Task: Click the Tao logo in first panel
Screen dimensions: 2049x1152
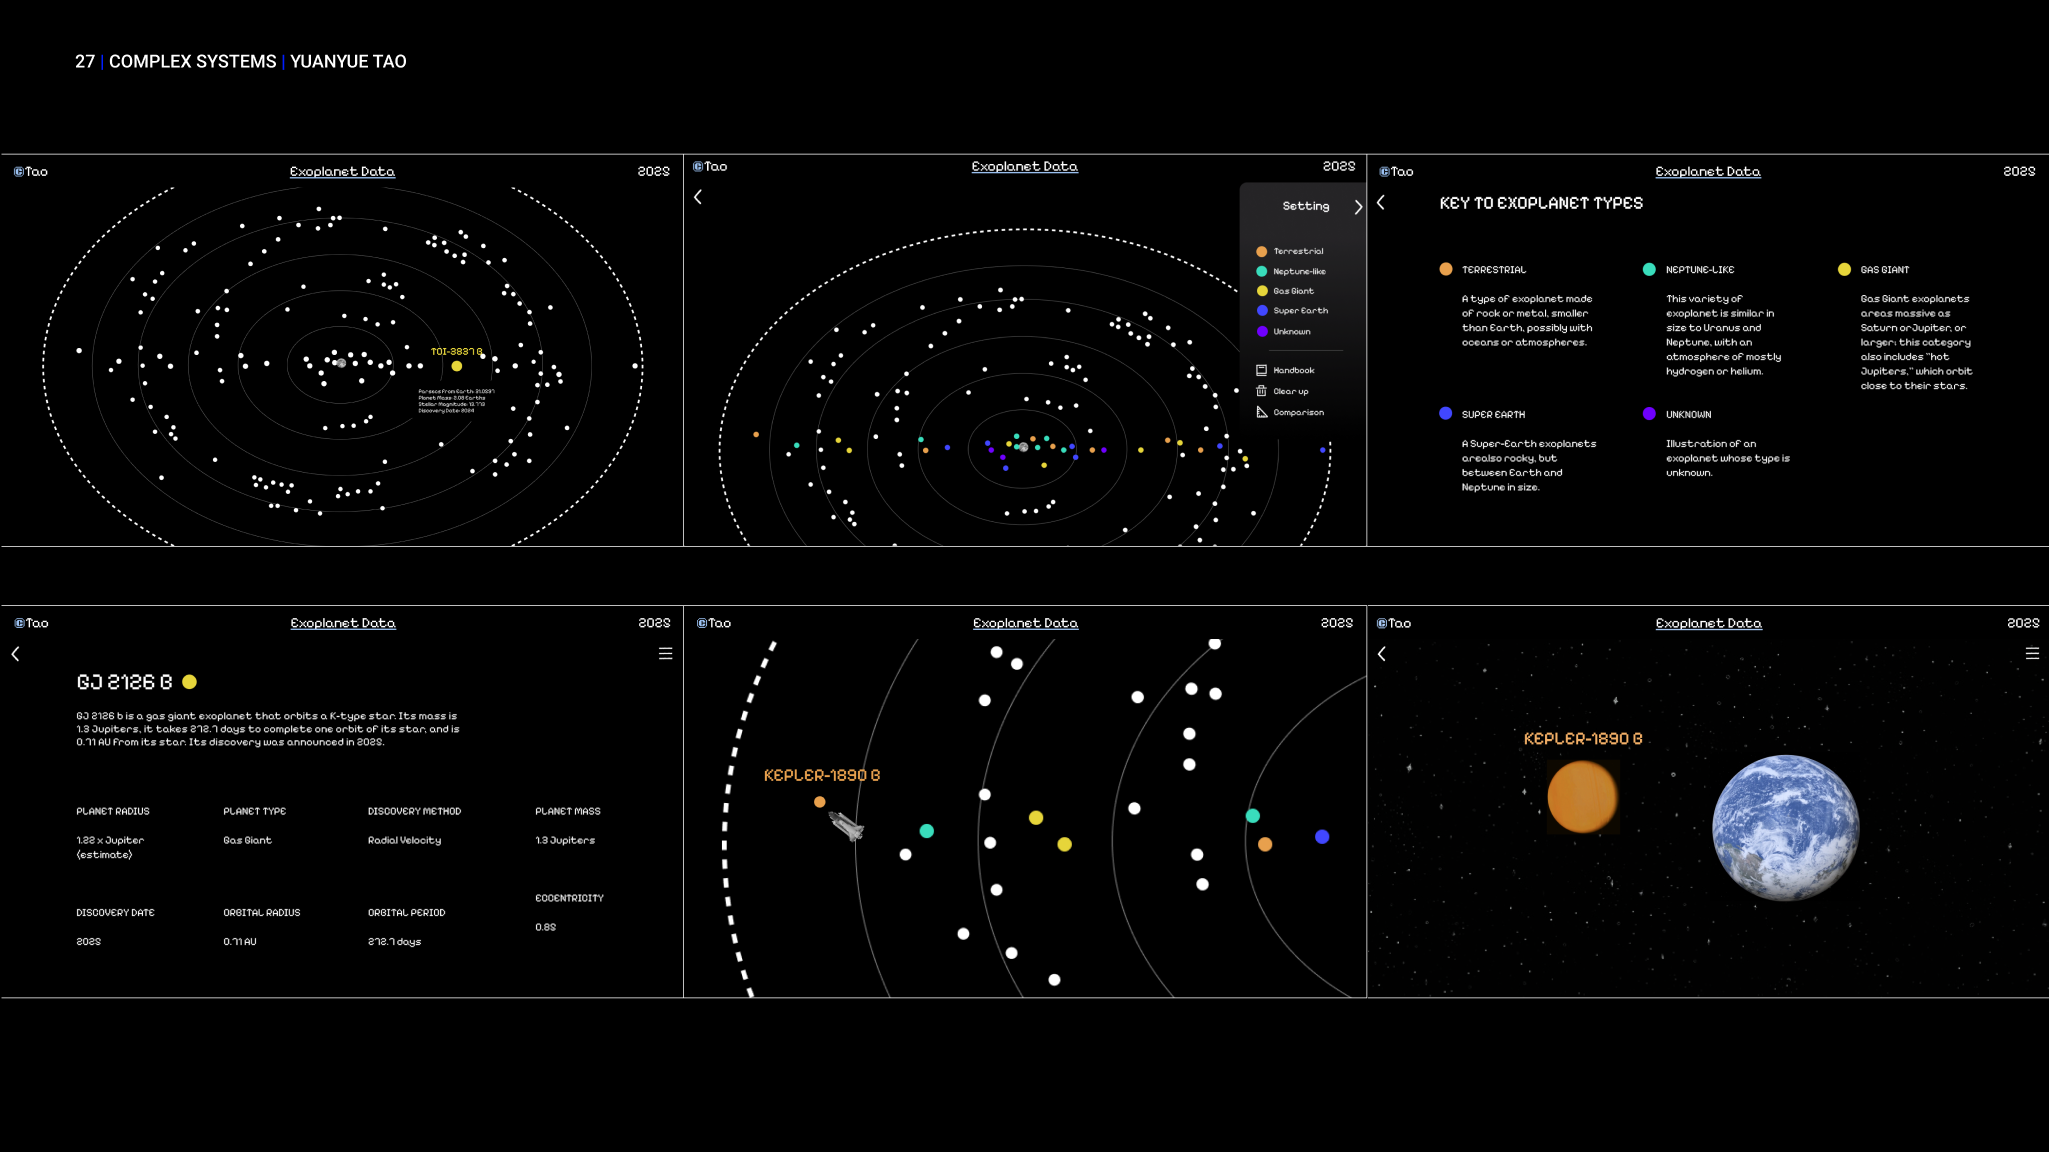Action: tap(30, 172)
